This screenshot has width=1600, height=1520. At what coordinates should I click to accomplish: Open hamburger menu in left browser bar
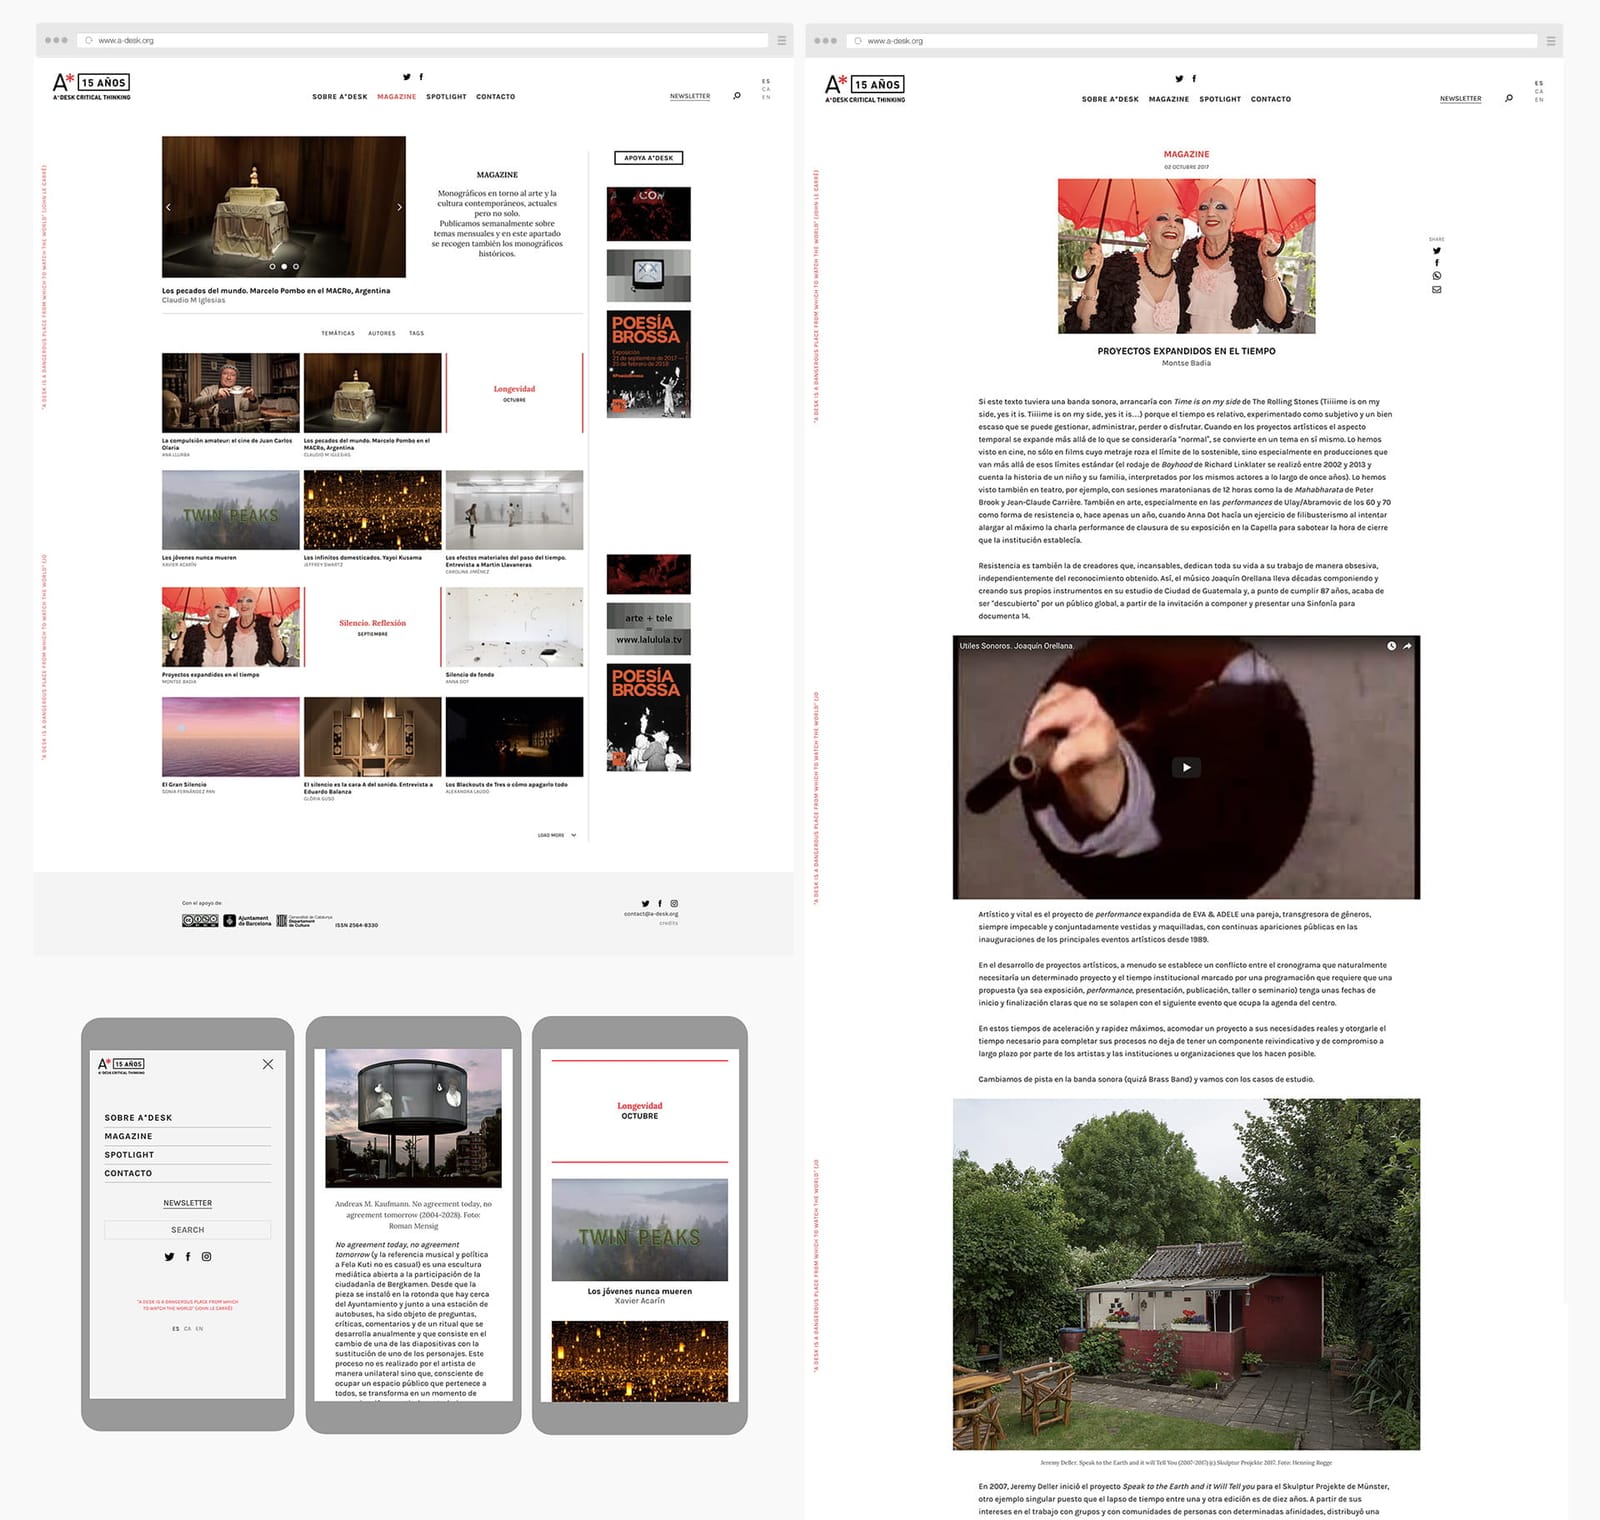pyautogui.click(x=782, y=40)
